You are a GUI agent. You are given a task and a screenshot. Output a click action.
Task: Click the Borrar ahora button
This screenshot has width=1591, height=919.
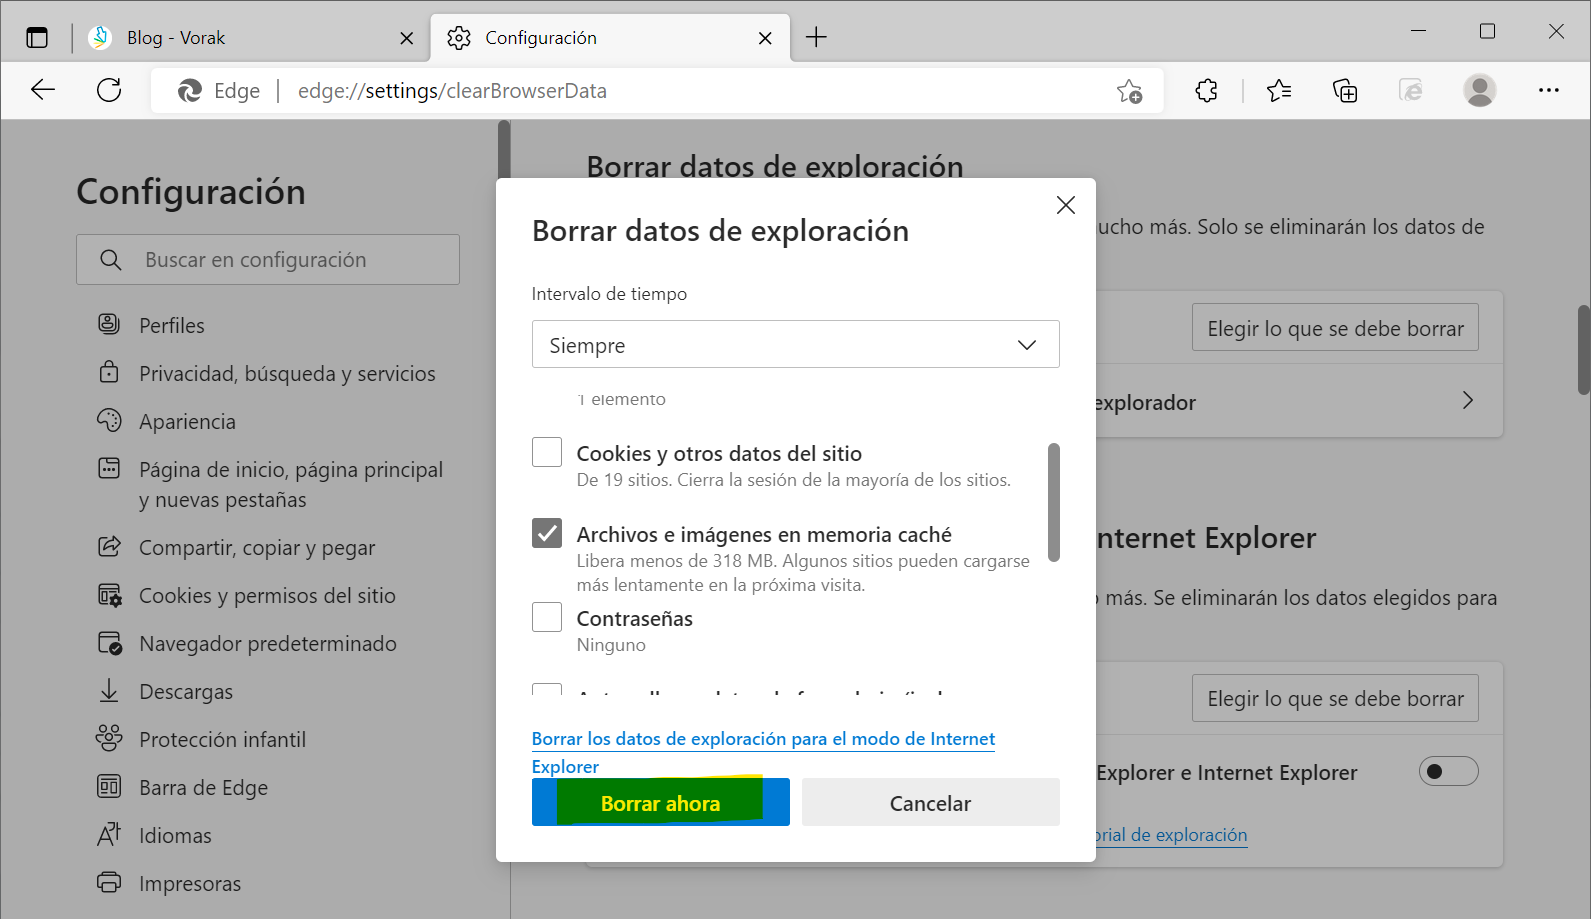pos(660,802)
